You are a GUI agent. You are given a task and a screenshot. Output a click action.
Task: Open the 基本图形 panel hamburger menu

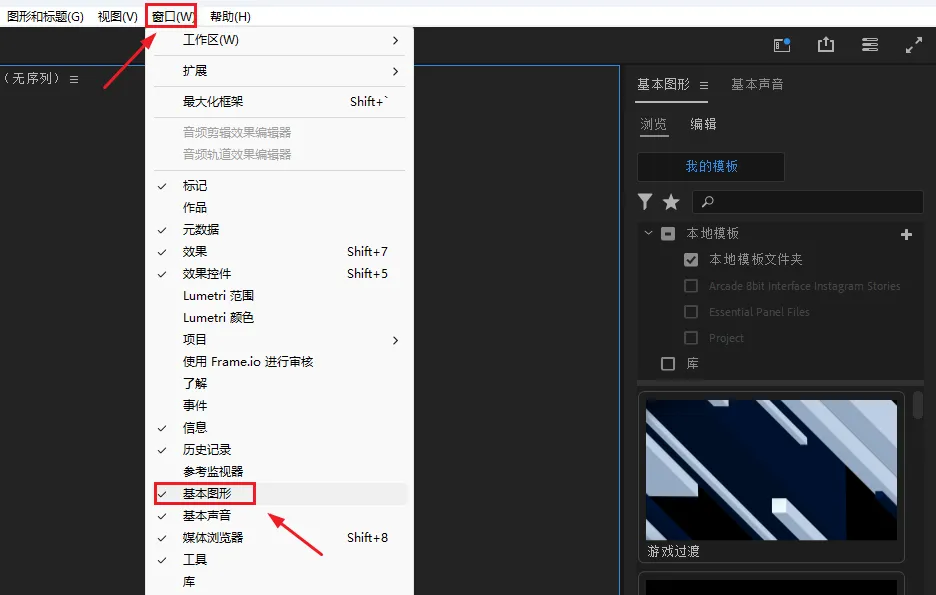tap(704, 85)
